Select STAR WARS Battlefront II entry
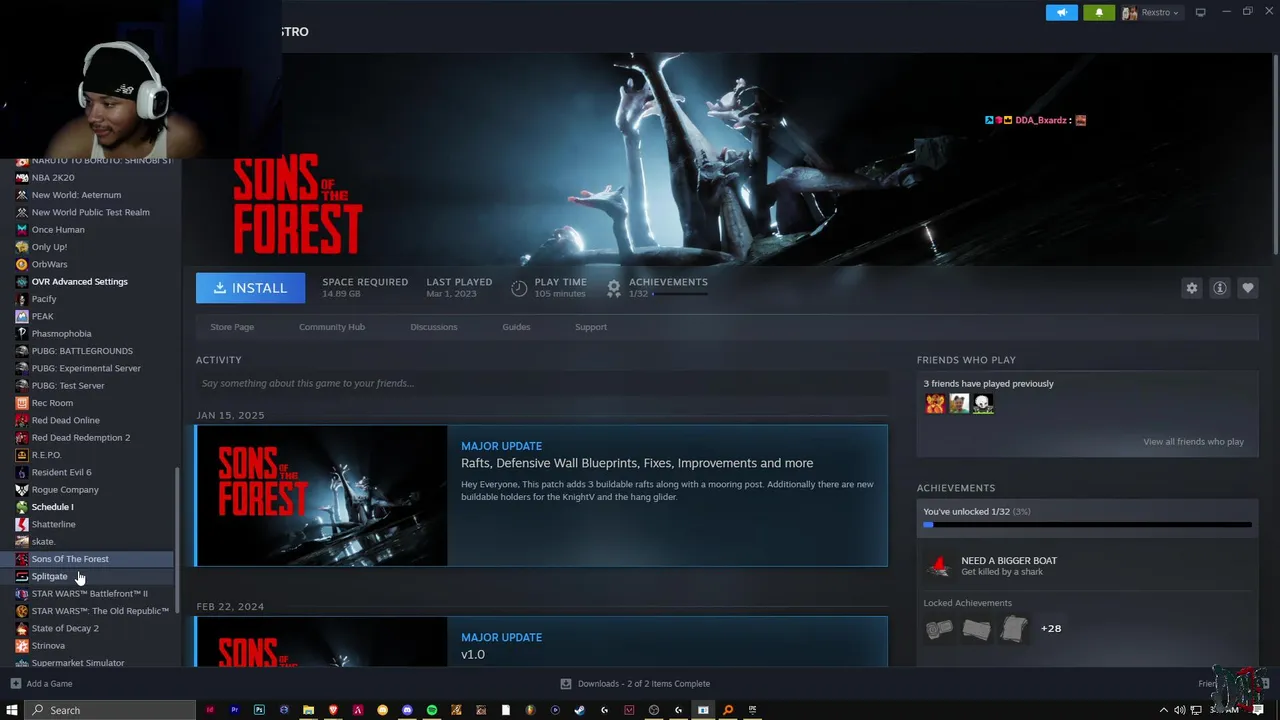 [89, 594]
